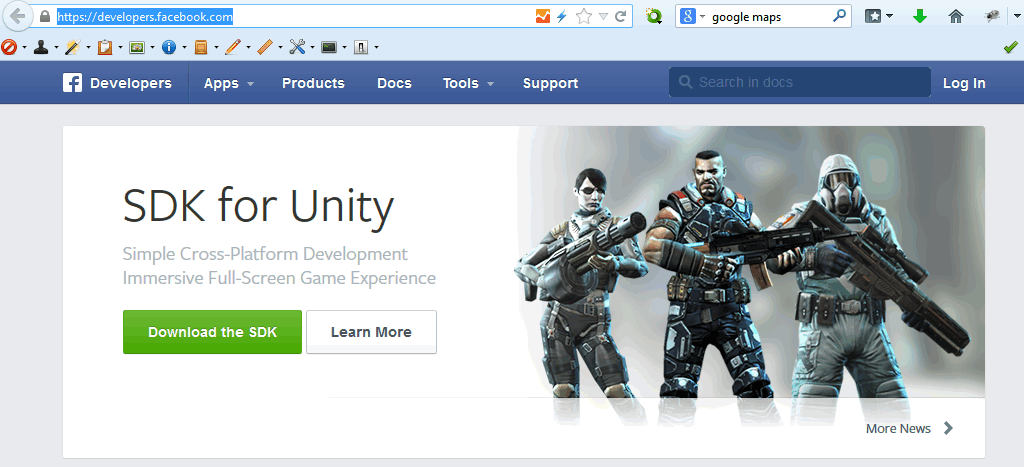Open downloads with the green arrow
Image resolution: width=1024 pixels, height=467 pixels.
pos(920,17)
